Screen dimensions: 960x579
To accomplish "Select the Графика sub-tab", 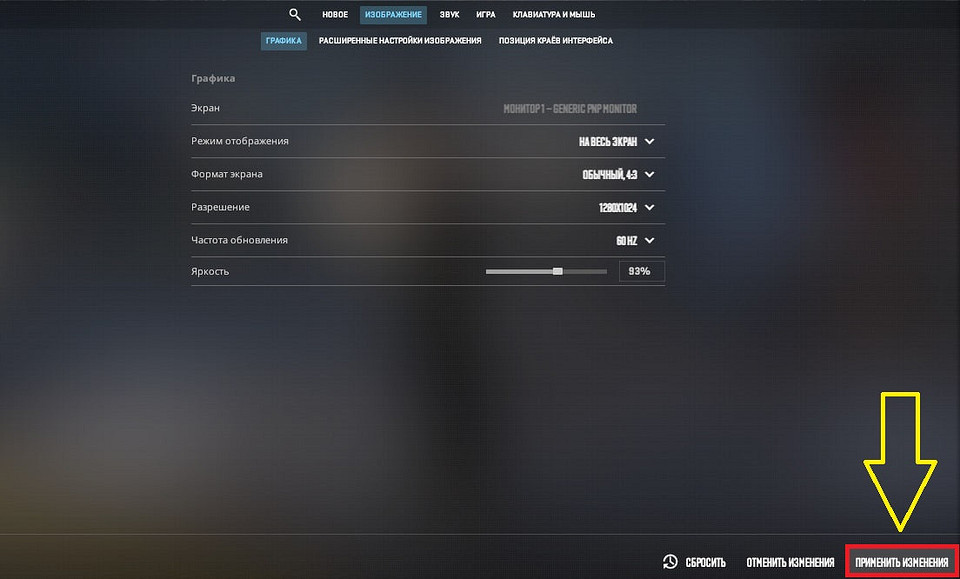I will [x=284, y=41].
